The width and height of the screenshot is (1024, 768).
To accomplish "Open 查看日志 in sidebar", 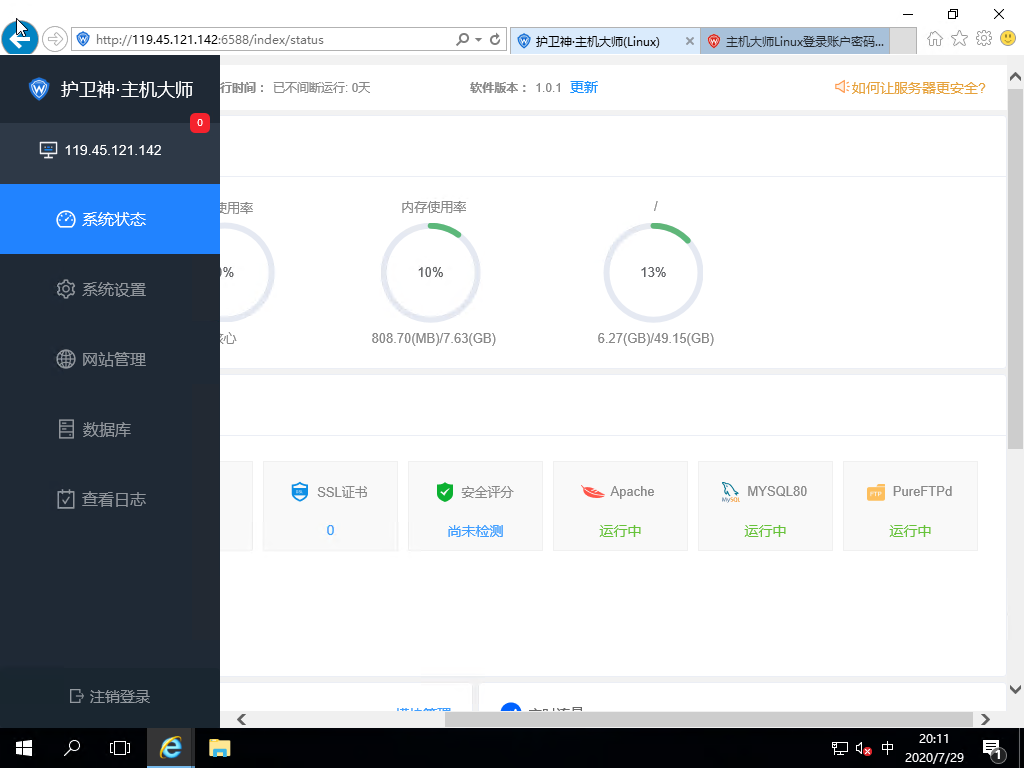I will tap(110, 500).
